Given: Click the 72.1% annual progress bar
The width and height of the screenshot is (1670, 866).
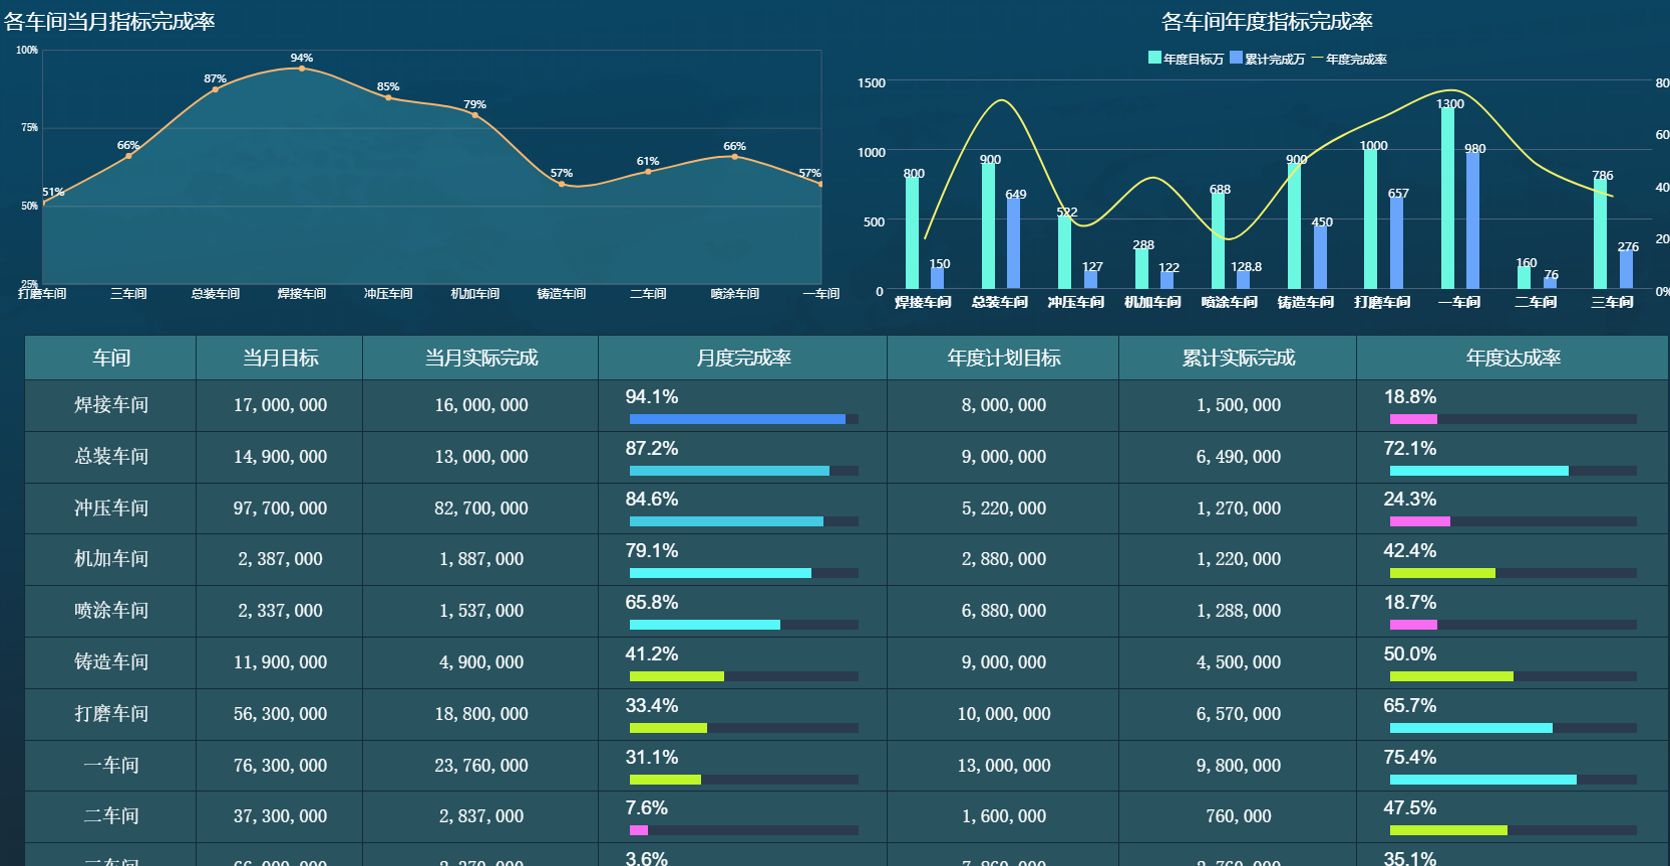Looking at the screenshot, I should pyautogui.click(x=1512, y=471).
